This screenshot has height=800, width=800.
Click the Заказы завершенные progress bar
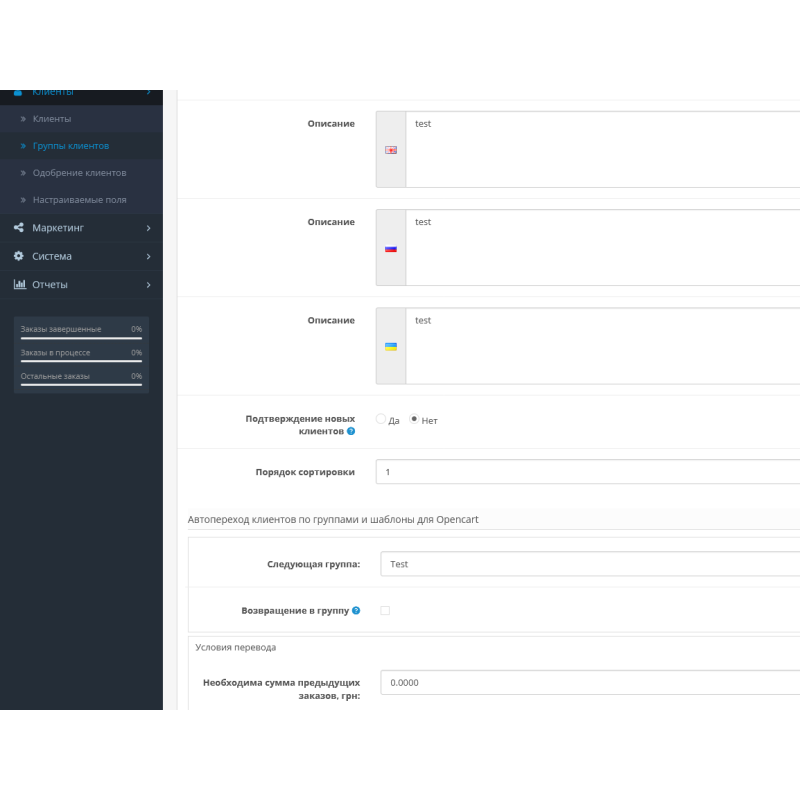[x=81, y=338]
